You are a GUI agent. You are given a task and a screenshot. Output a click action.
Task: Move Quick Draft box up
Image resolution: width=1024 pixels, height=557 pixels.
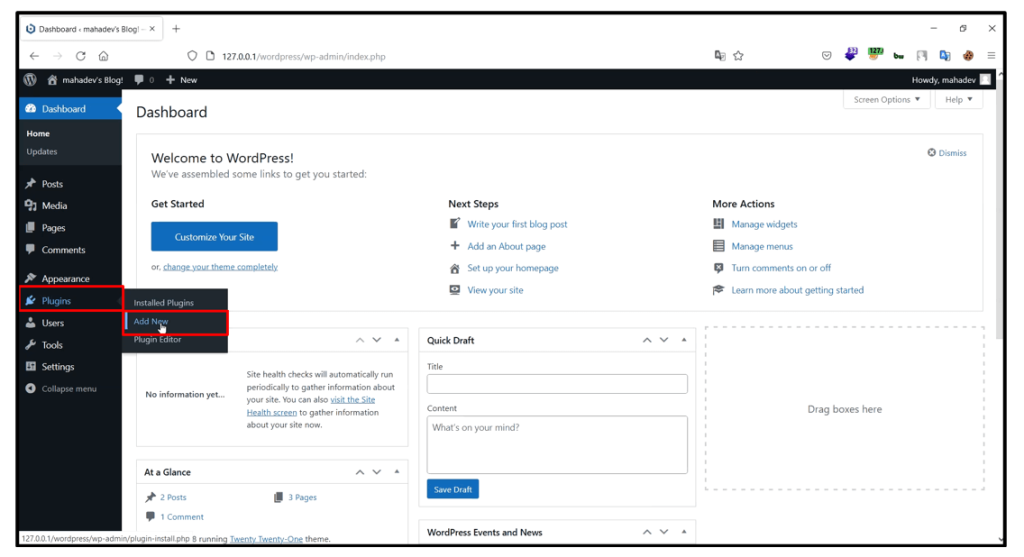647,340
